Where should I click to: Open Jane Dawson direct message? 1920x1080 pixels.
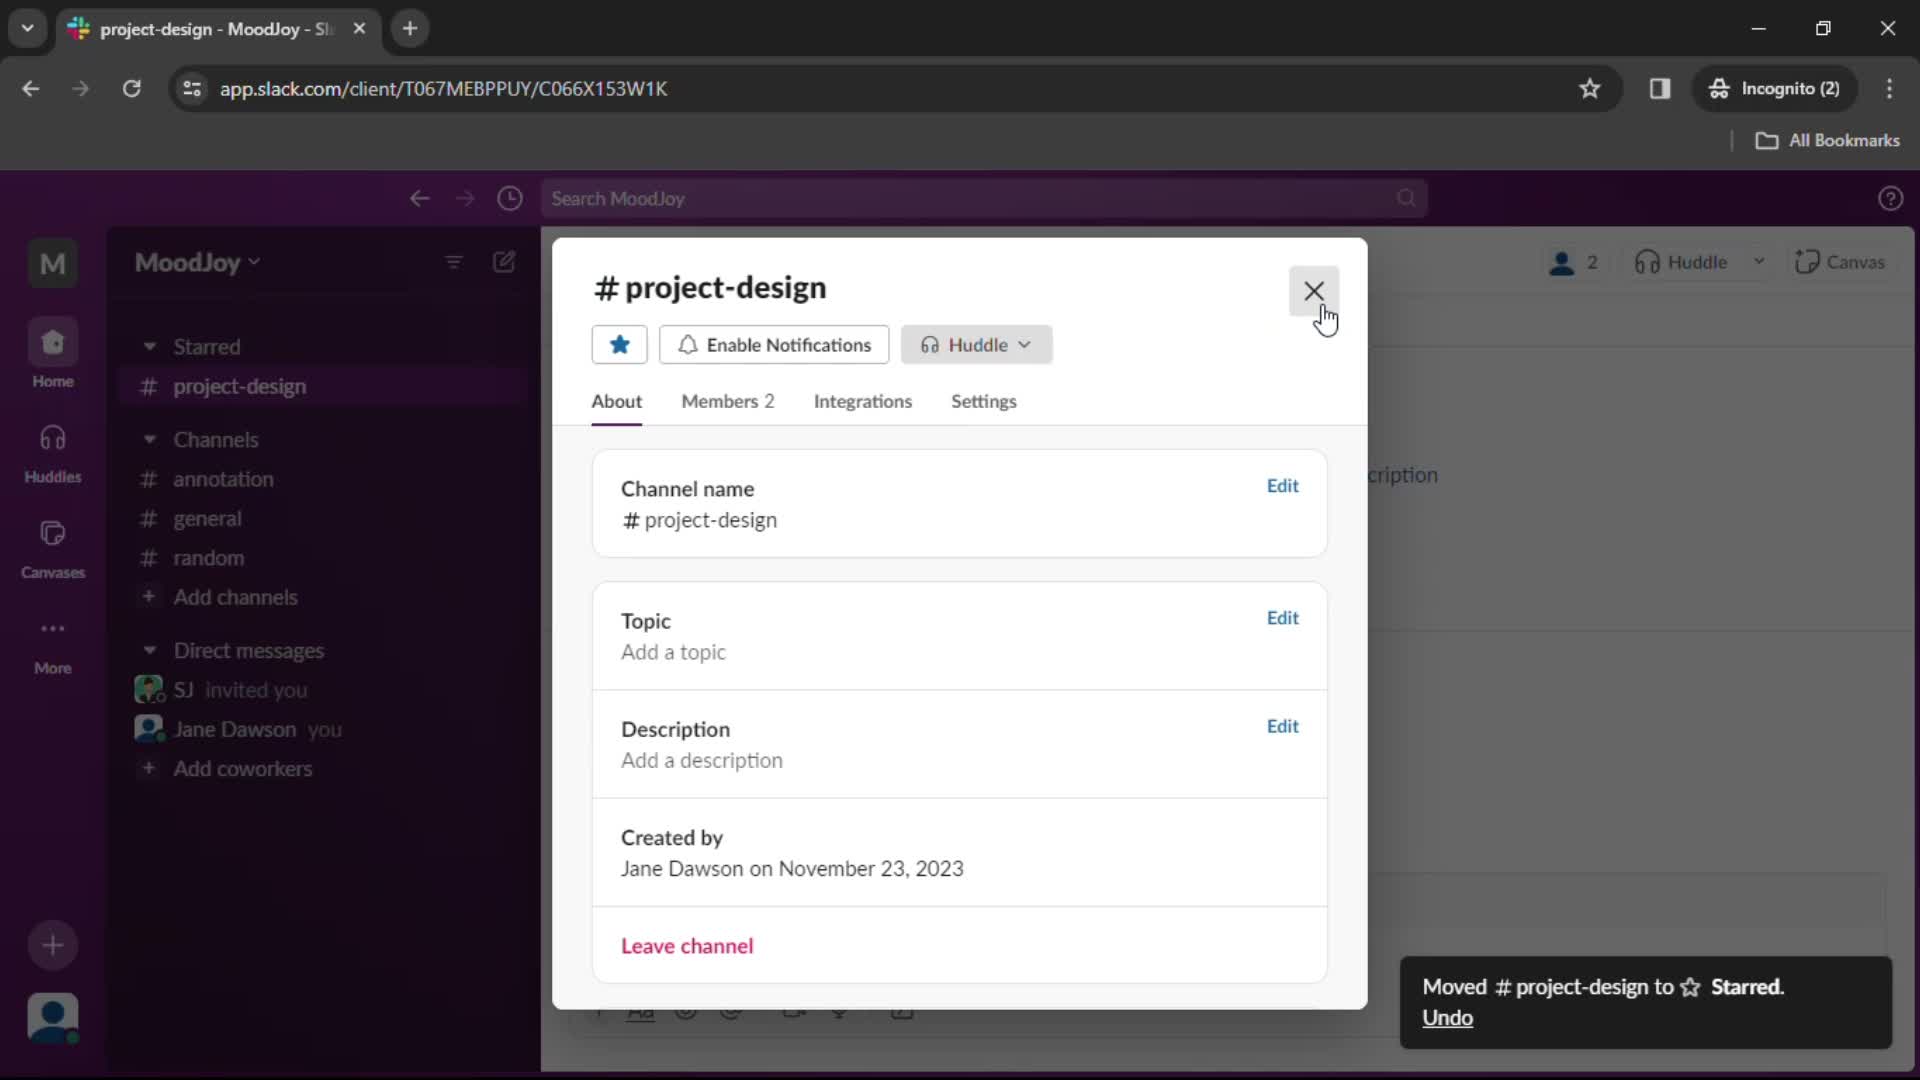(322, 729)
